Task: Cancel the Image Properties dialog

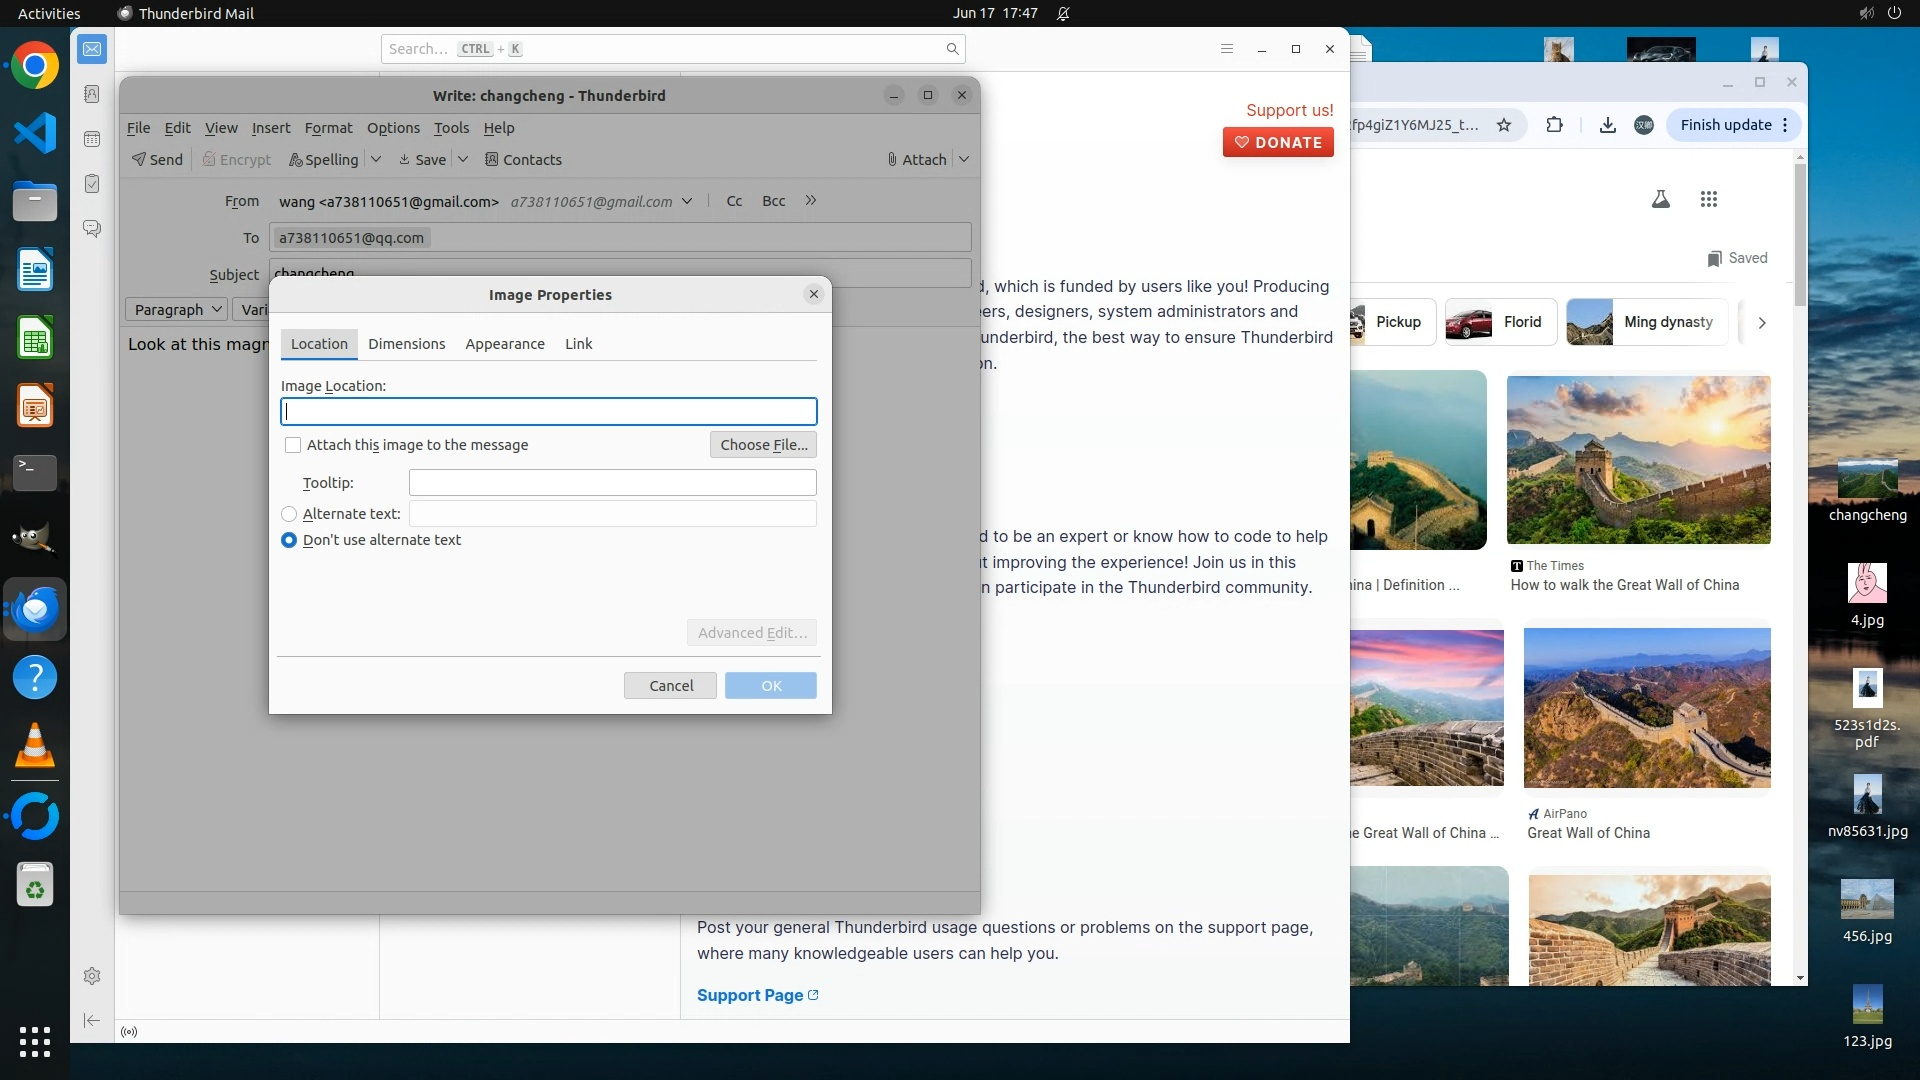Action: click(x=670, y=686)
